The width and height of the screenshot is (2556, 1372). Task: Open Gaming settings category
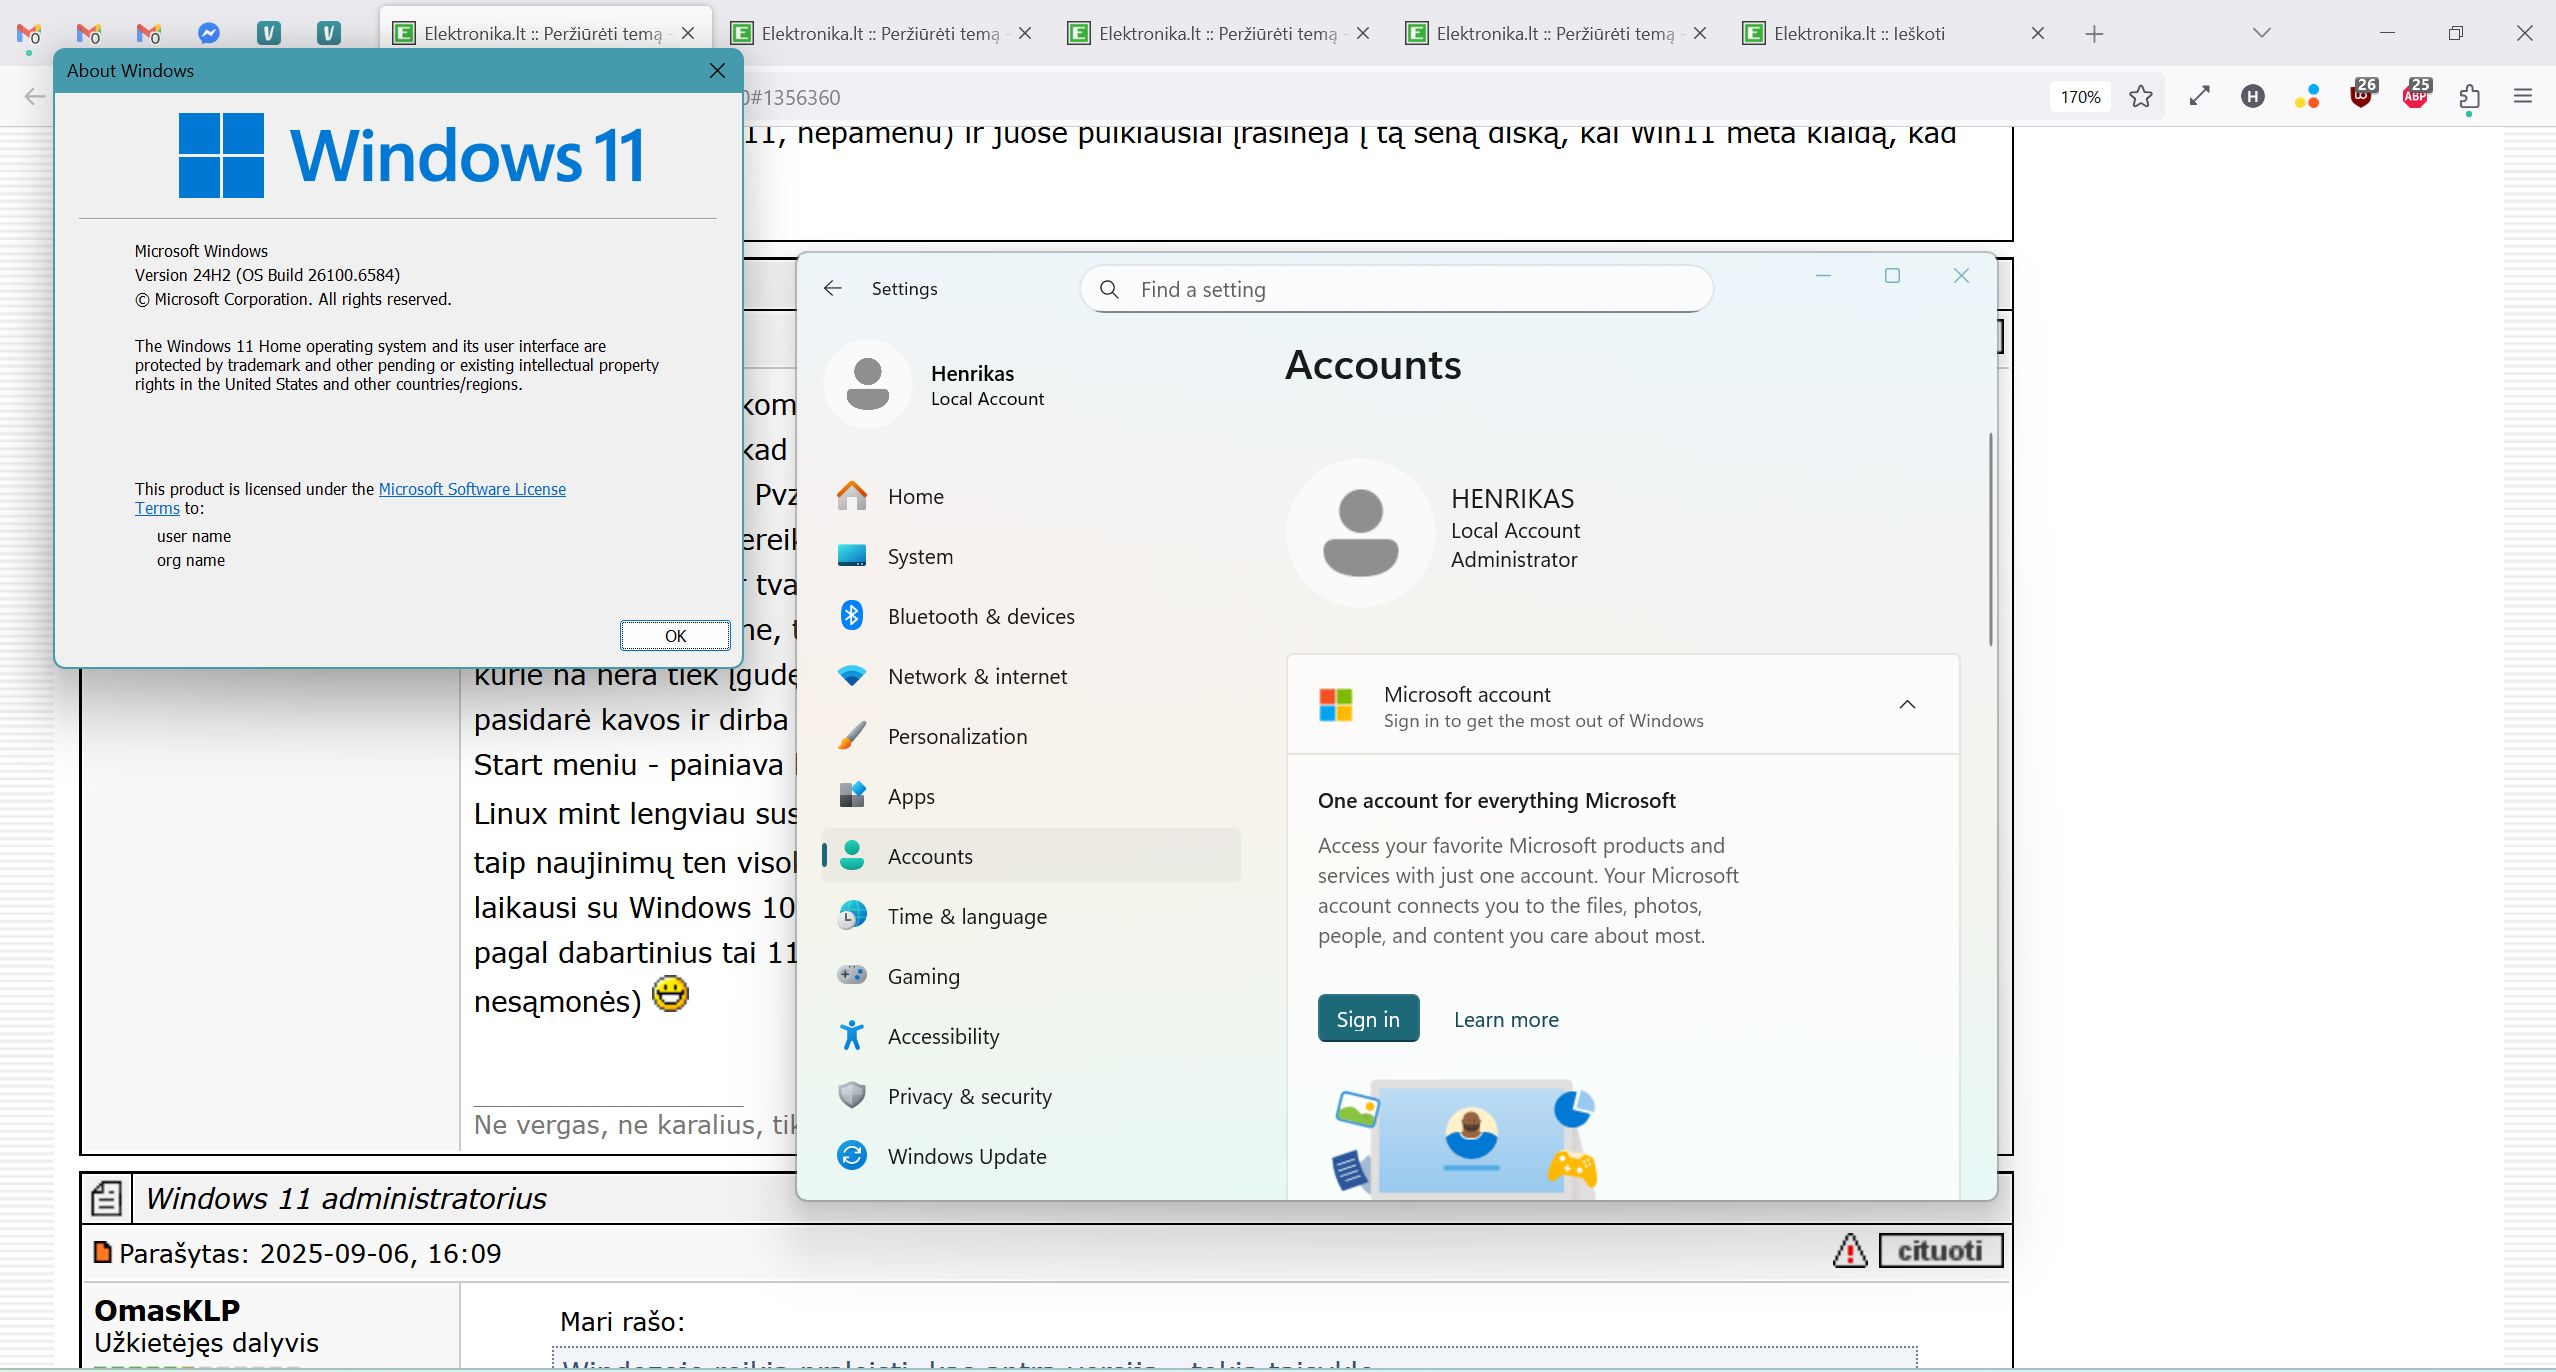(1031, 976)
